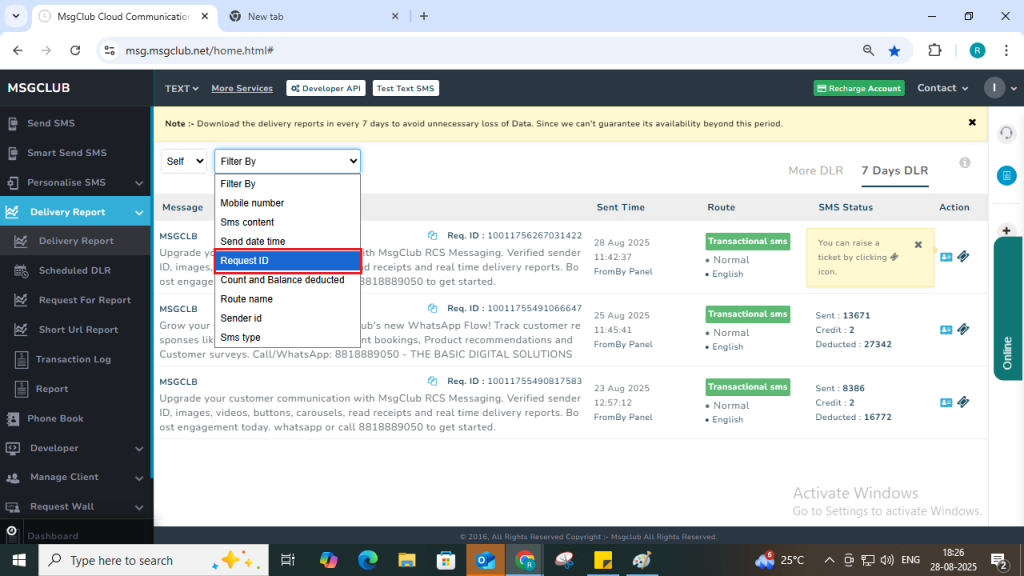
Task: Click browser address bar URL
Action: pos(199,50)
